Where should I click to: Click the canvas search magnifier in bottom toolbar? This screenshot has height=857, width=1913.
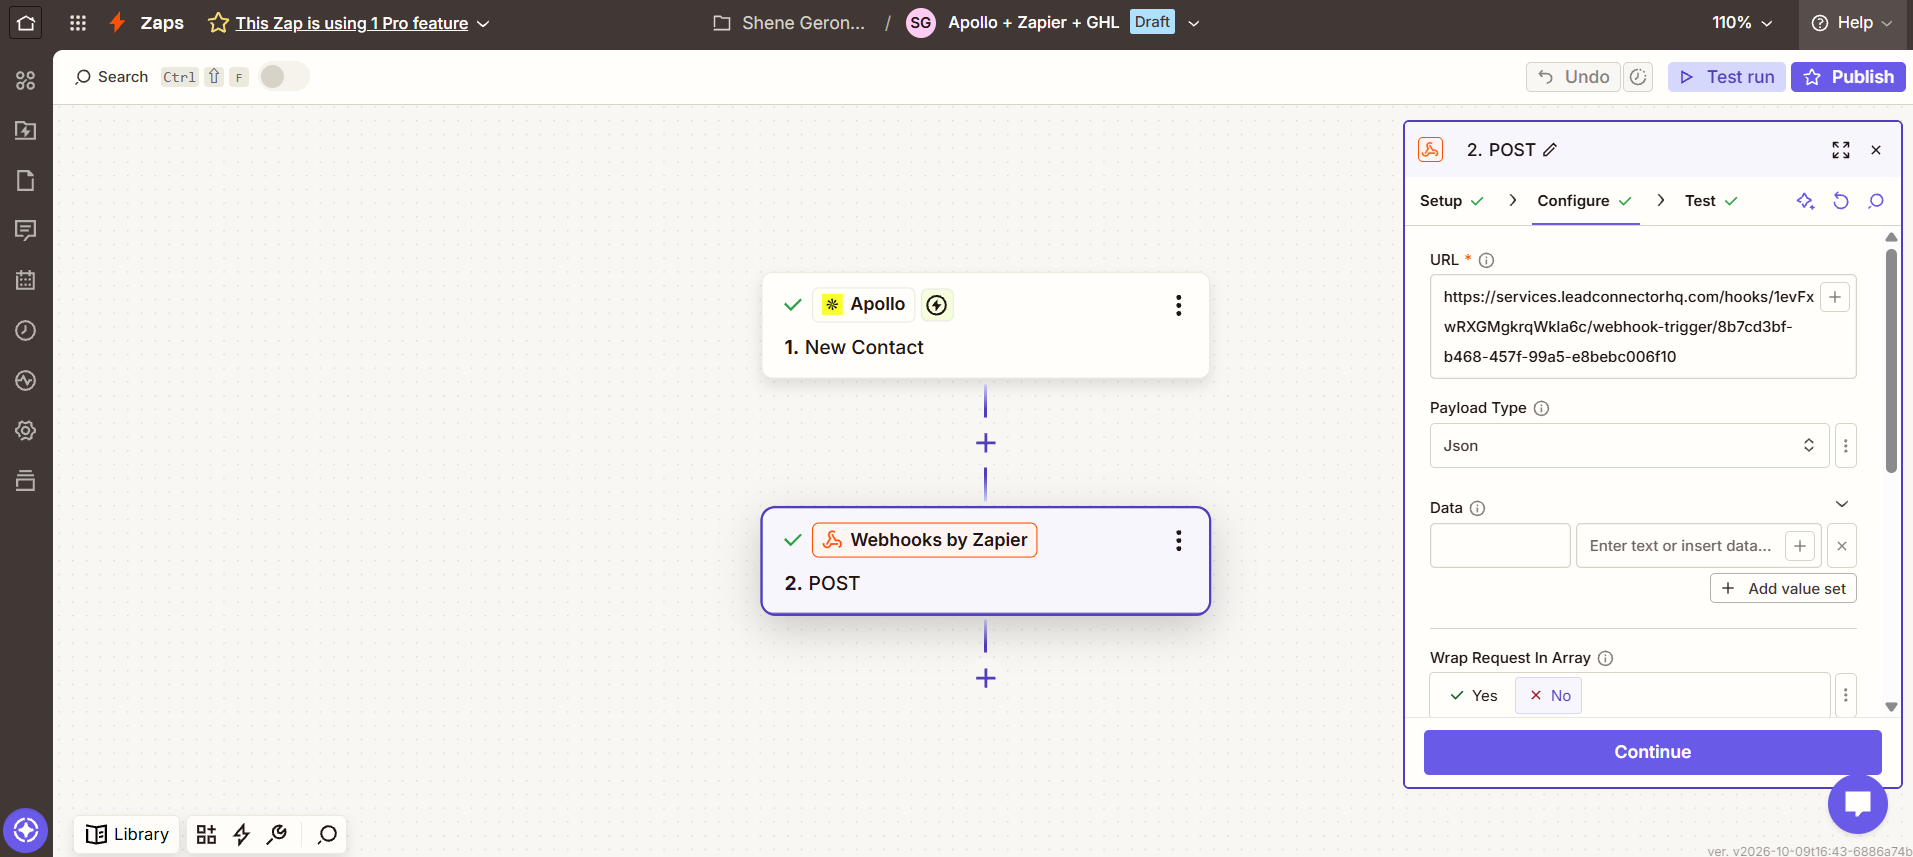click(327, 834)
